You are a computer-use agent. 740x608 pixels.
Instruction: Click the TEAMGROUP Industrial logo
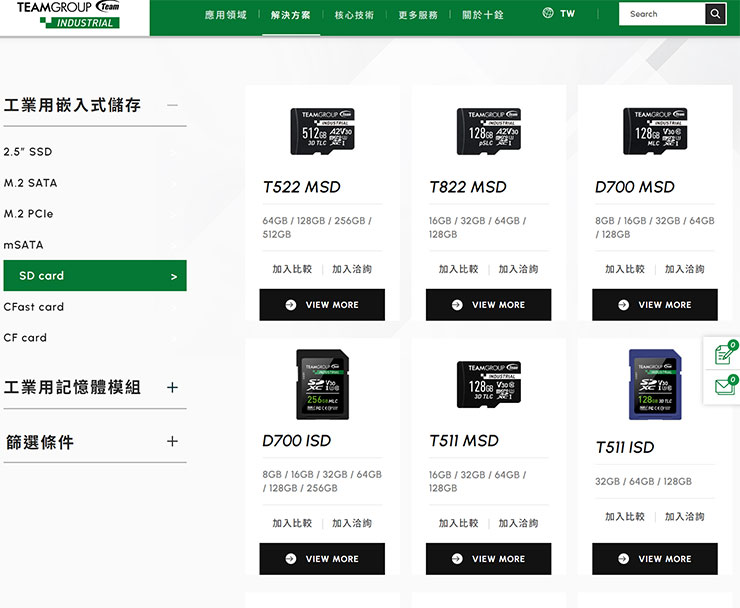pos(68,15)
